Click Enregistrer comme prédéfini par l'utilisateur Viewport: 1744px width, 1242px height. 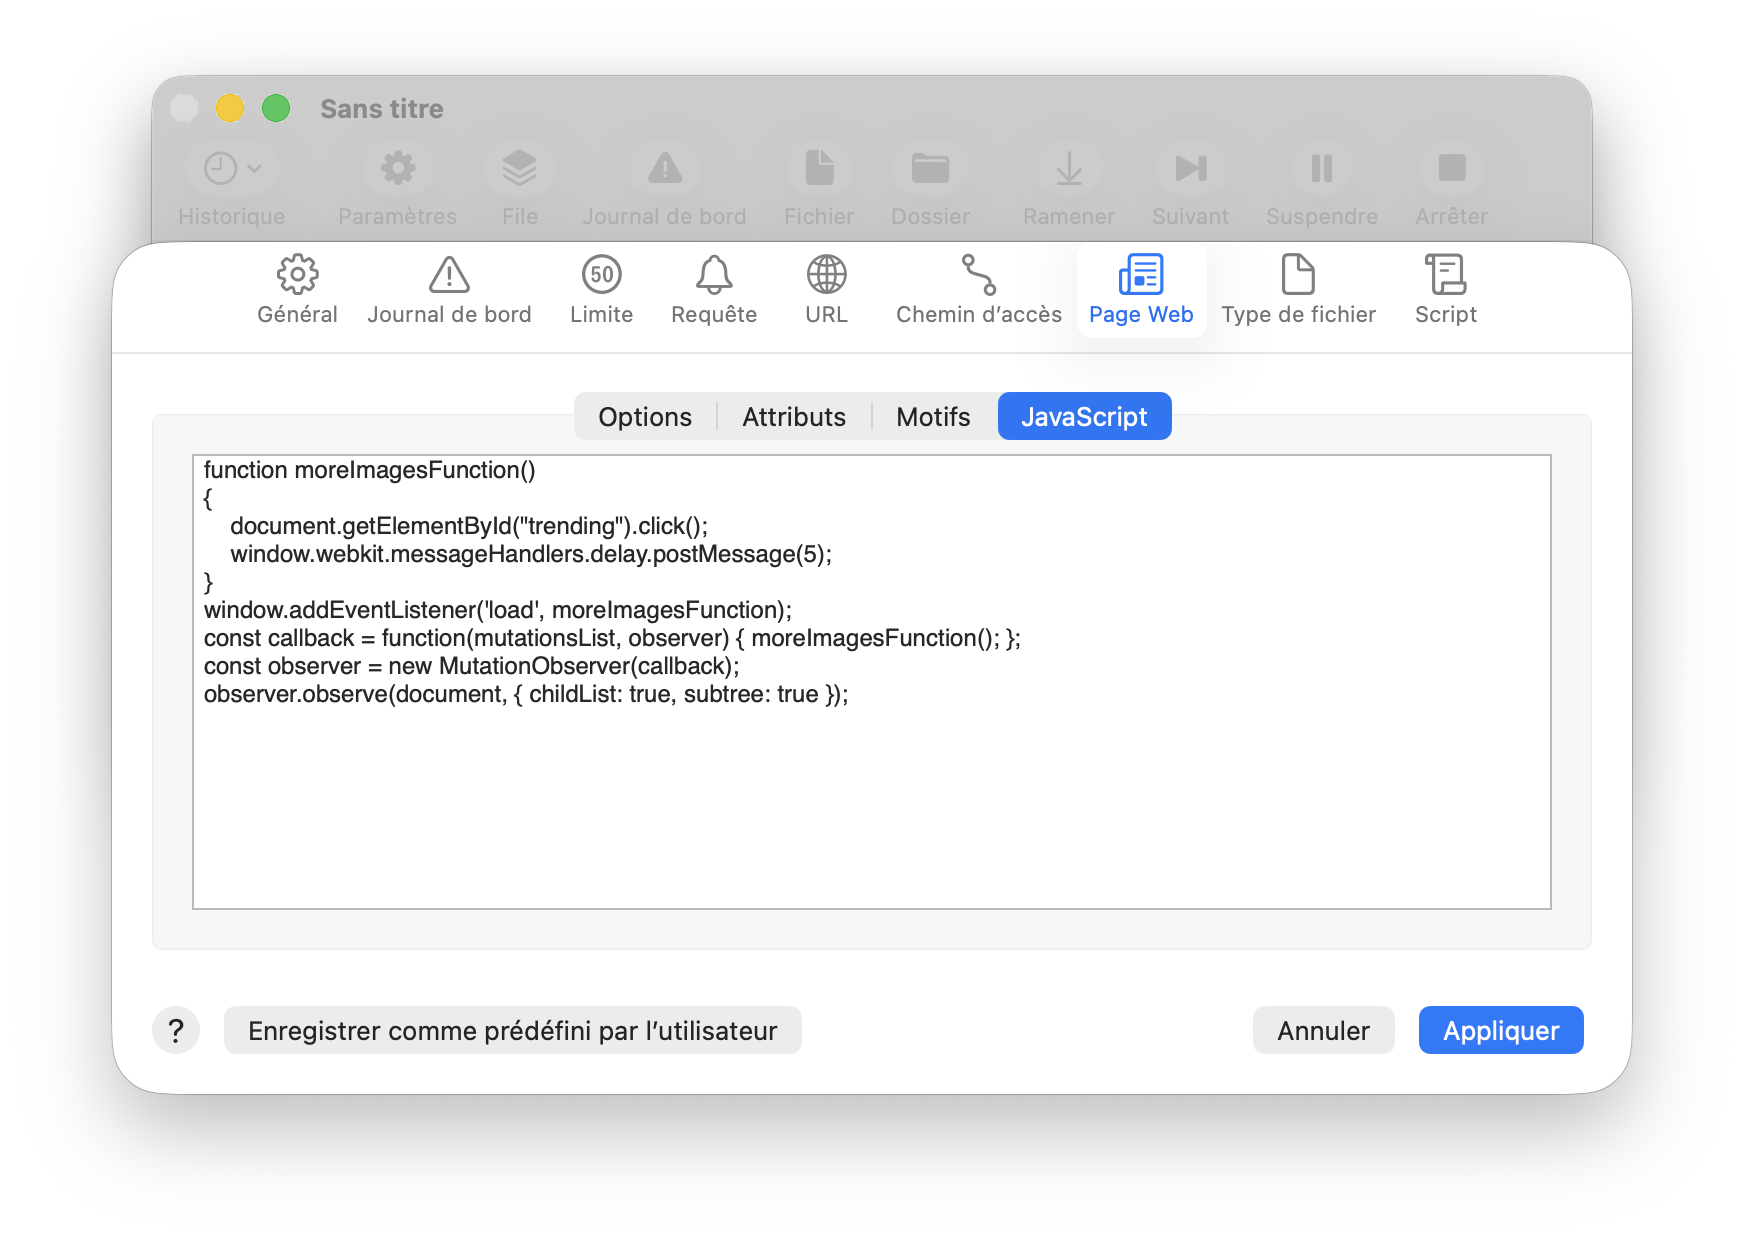[x=512, y=1031]
